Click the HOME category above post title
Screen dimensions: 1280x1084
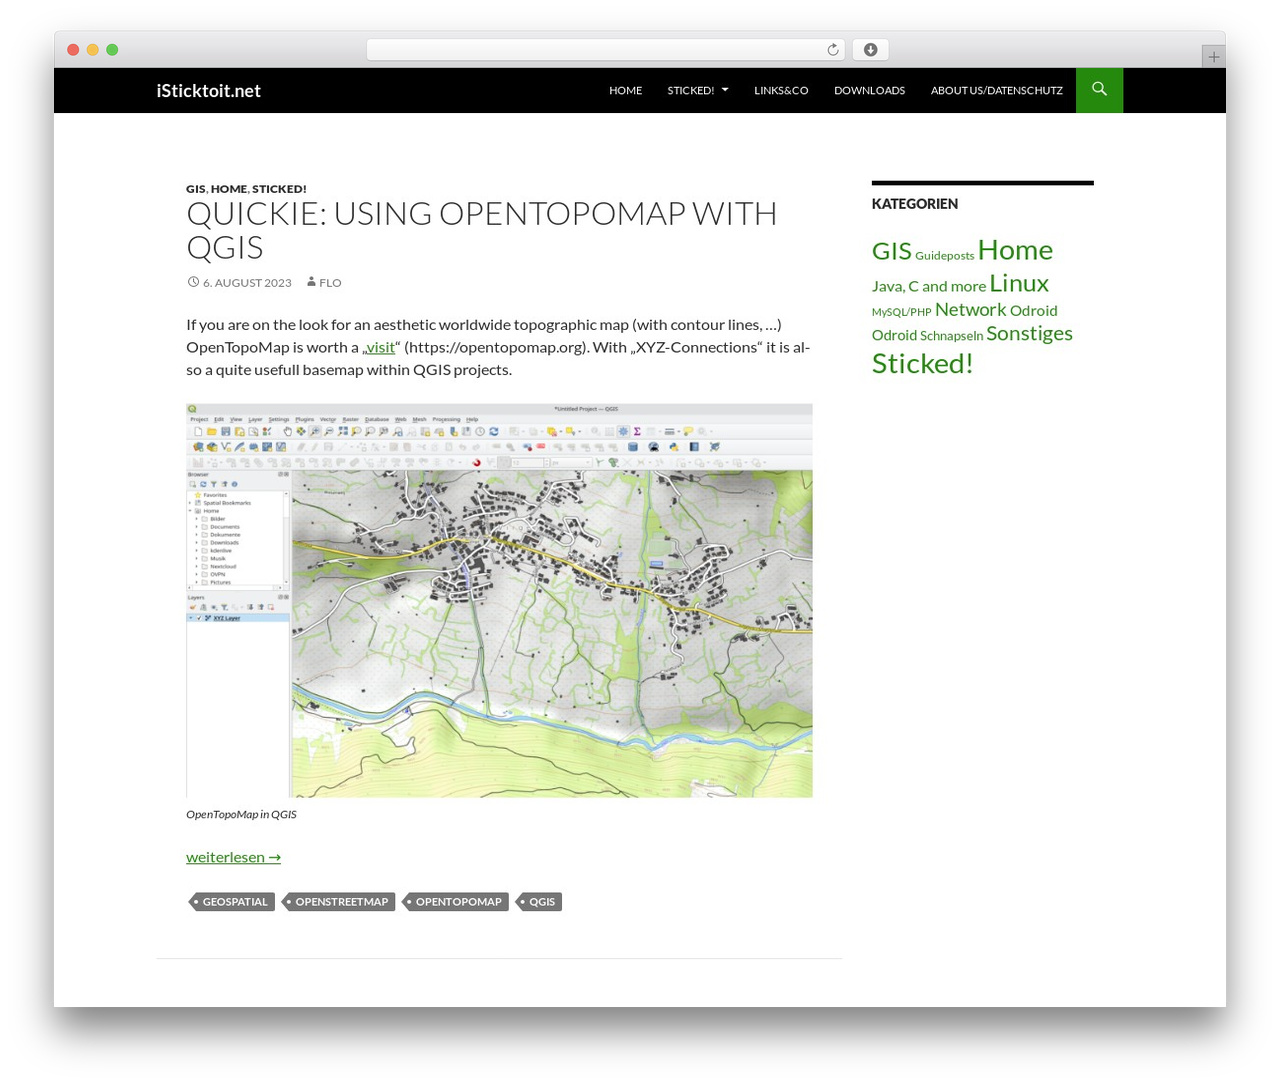(x=228, y=188)
